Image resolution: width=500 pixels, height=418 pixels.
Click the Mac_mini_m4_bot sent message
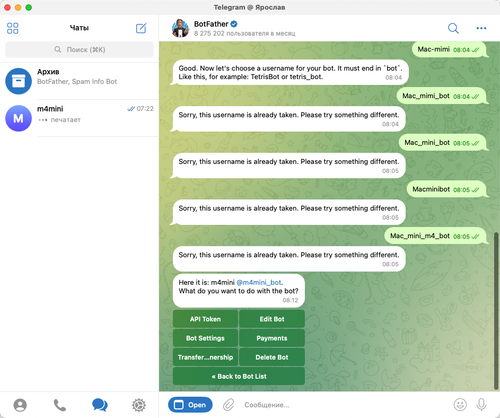[x=435, y=236]
